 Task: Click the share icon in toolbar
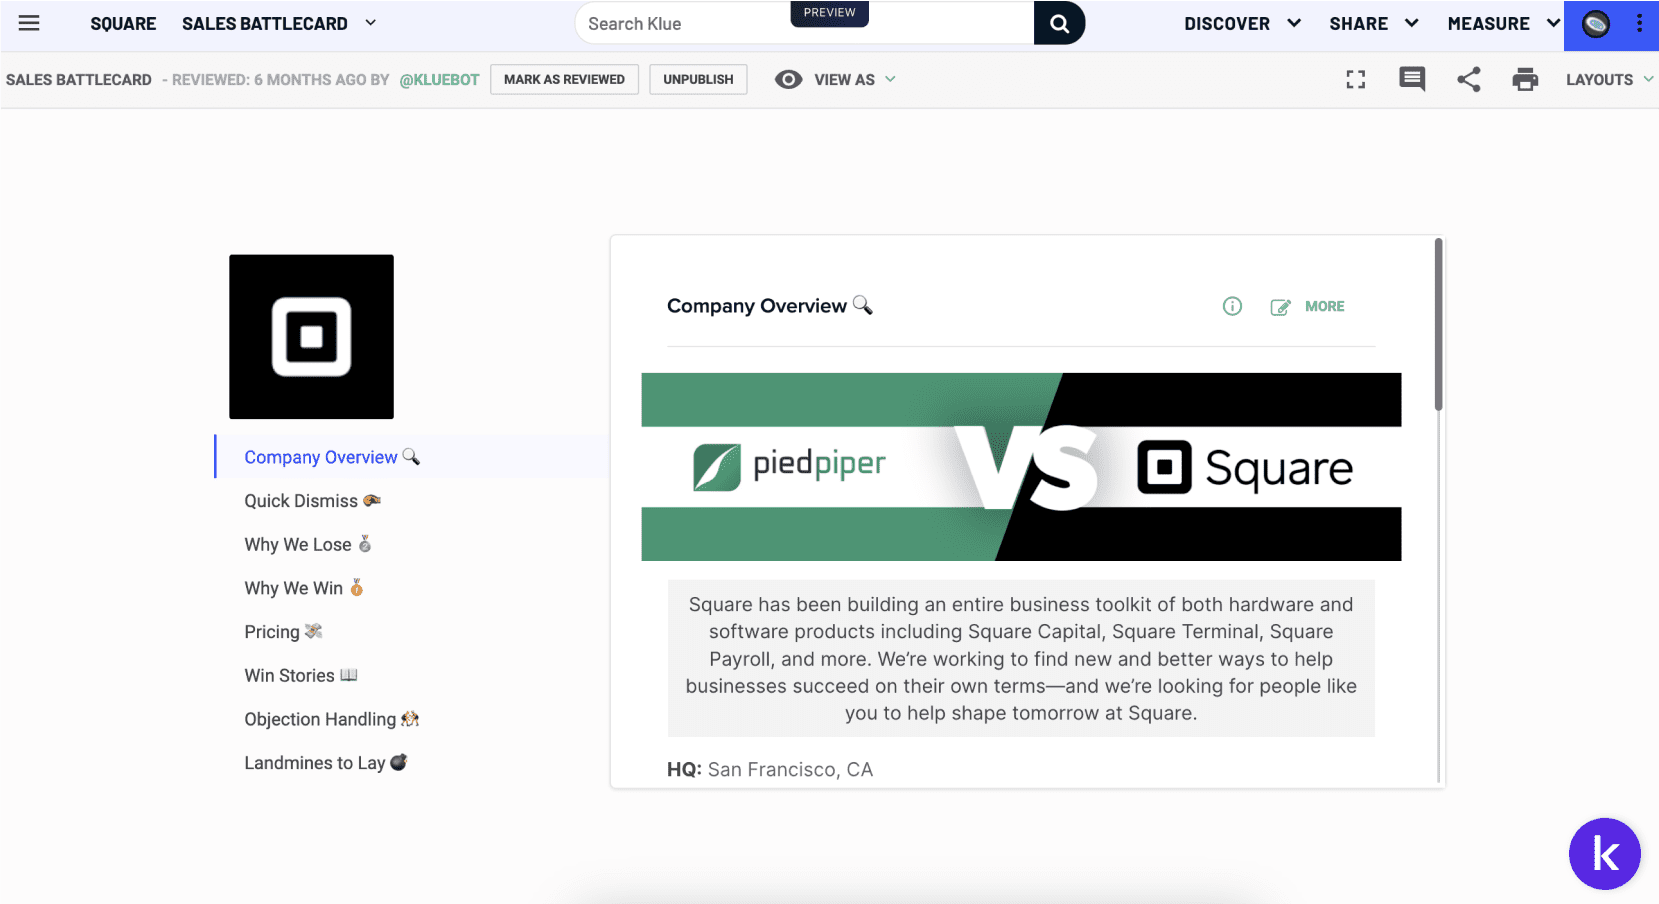1468,80
